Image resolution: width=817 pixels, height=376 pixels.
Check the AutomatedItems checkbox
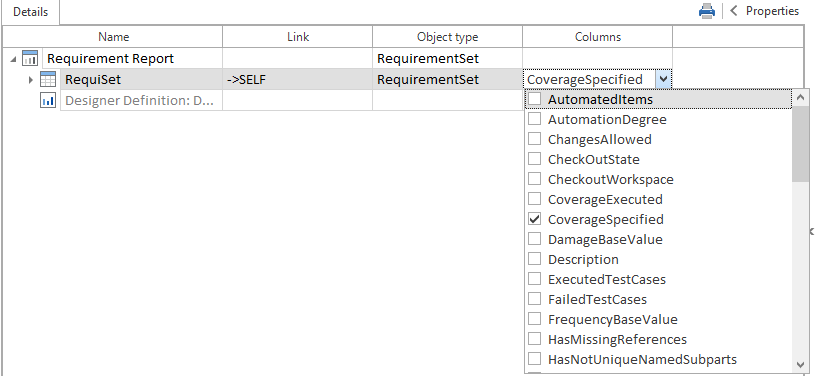point(535,98)
